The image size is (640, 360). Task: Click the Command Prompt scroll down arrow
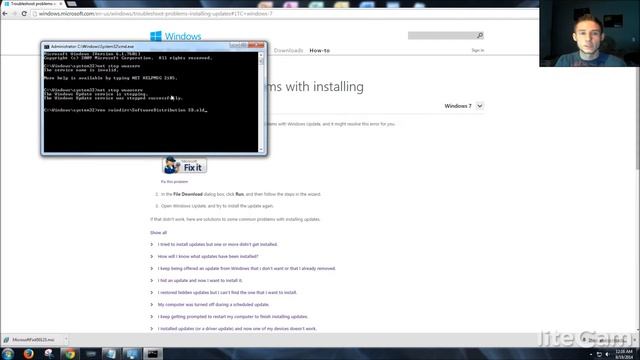click(261, 149)
